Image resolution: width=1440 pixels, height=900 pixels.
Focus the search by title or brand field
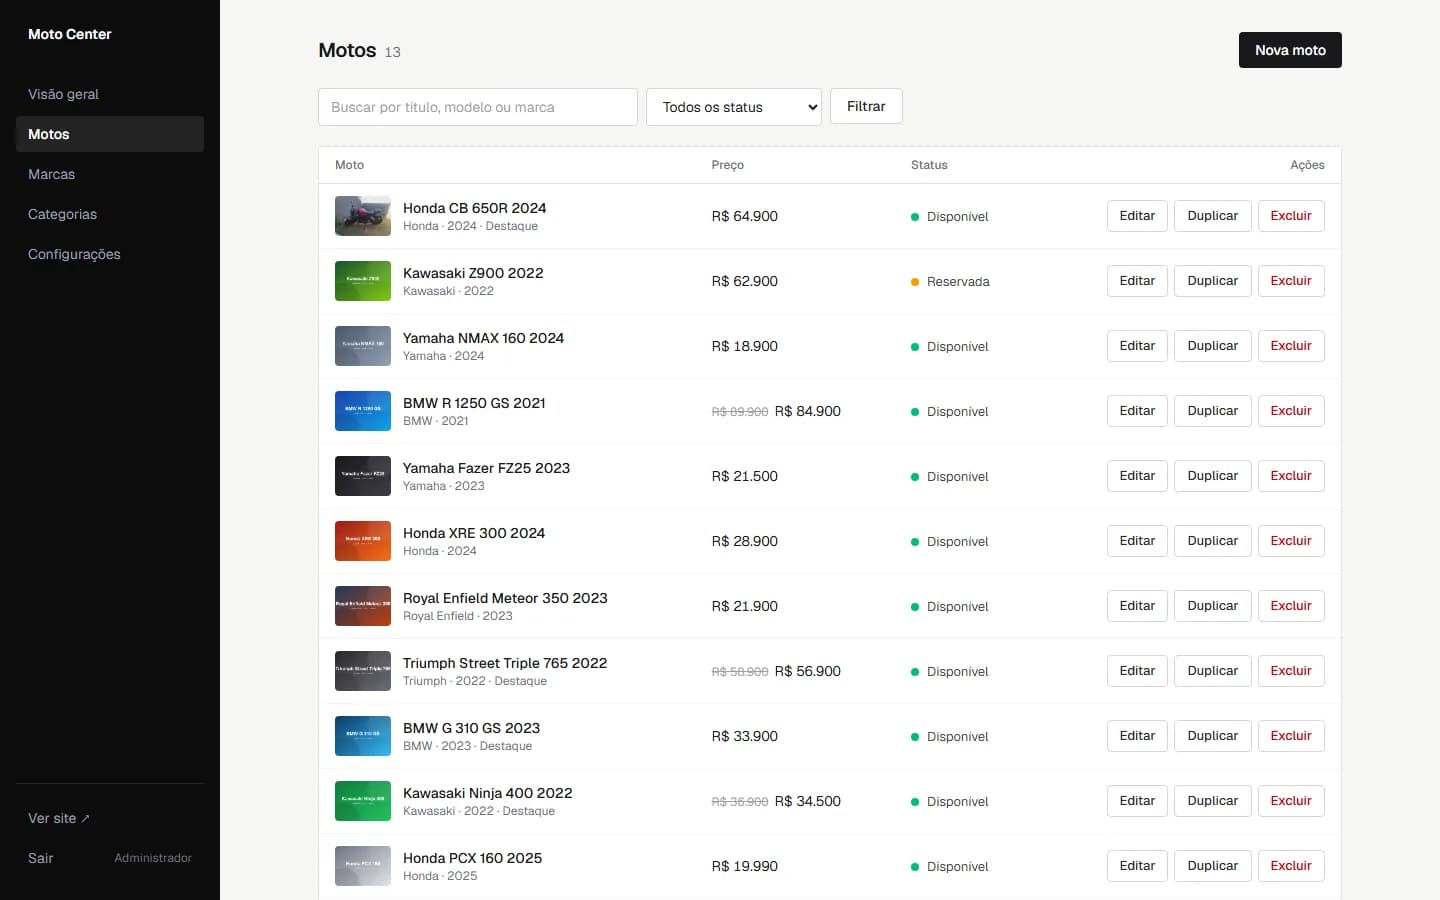pyautogui.click(x=478, y=107)
